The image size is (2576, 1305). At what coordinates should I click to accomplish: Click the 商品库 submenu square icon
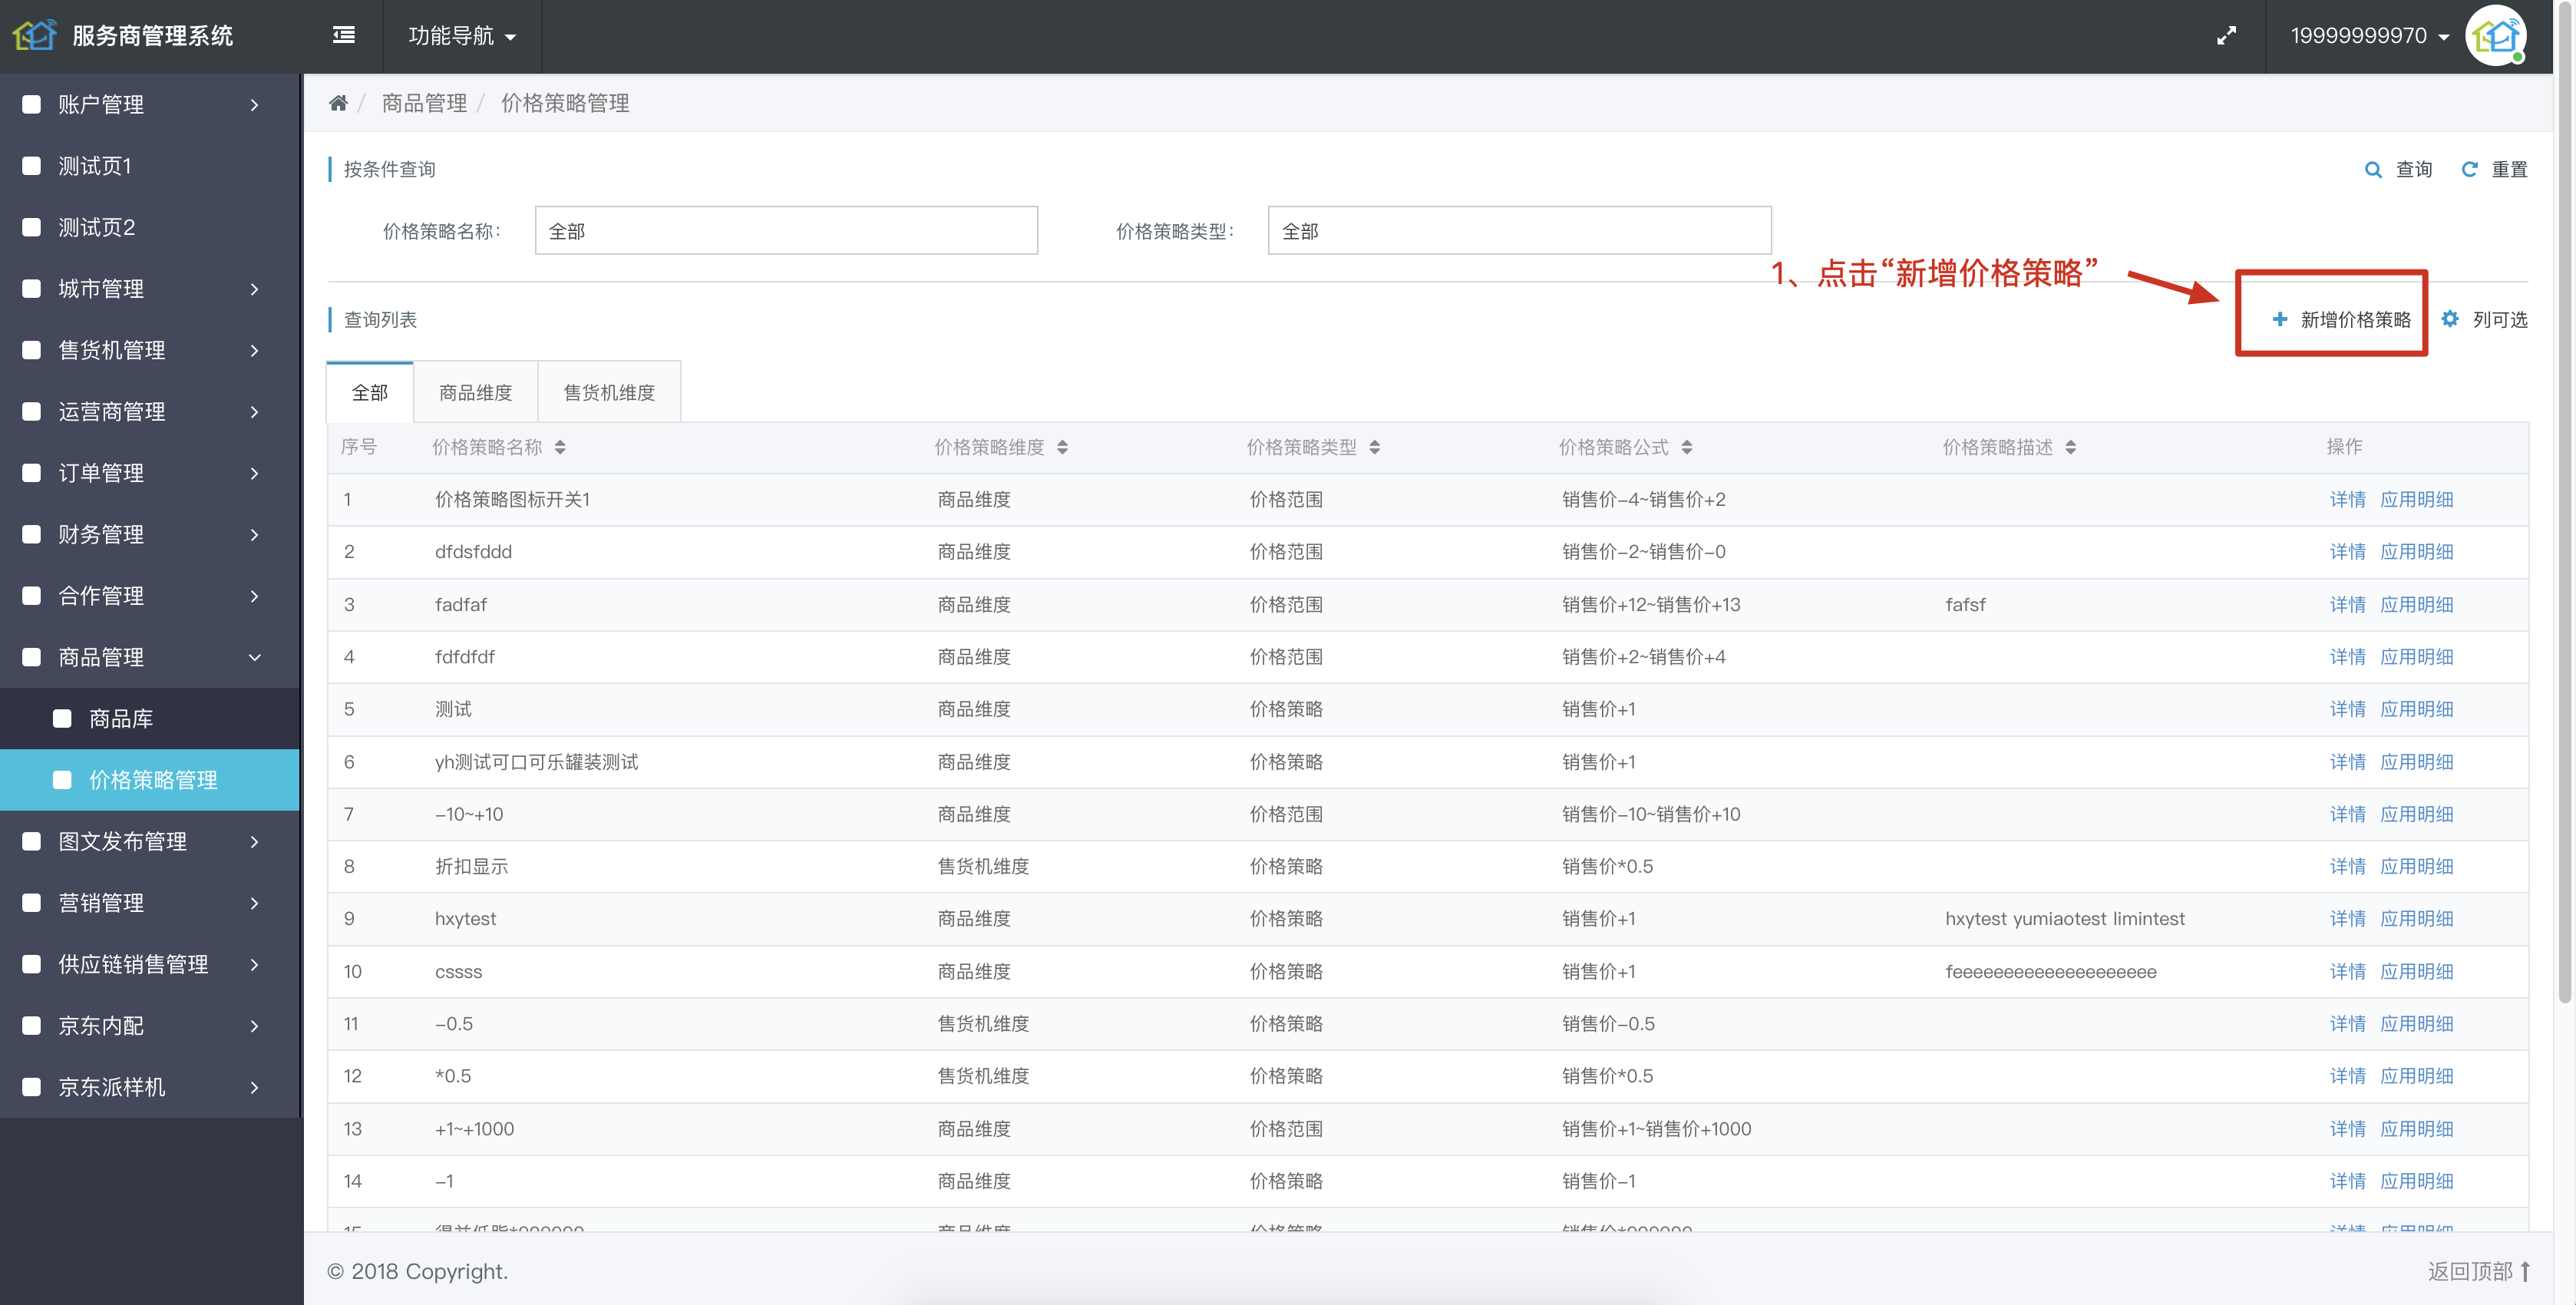(62, 718)
